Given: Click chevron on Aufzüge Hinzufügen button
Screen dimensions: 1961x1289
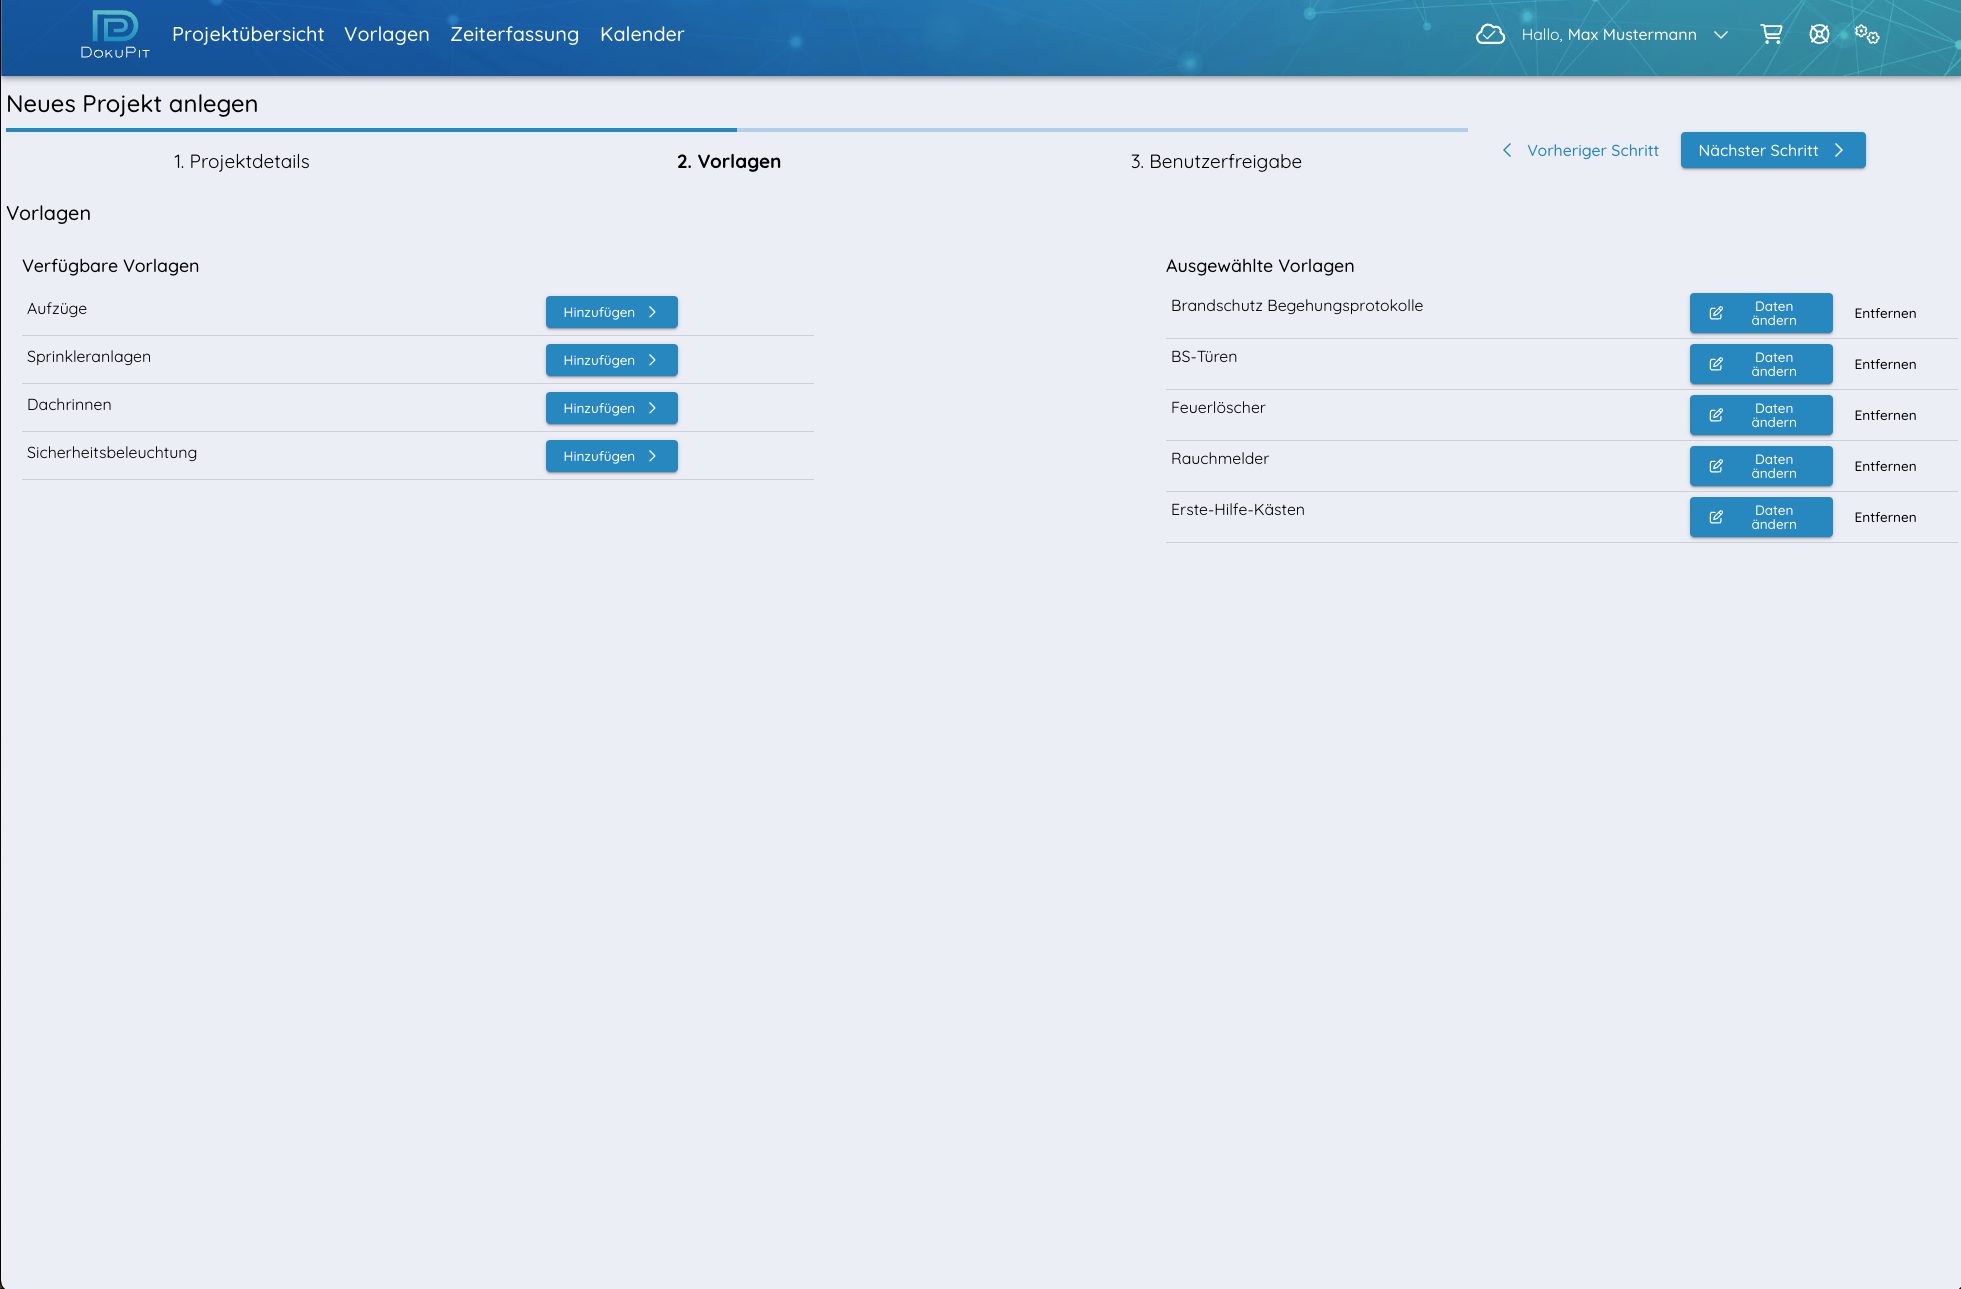Looking at the screenshot, I should coord(652,312).
